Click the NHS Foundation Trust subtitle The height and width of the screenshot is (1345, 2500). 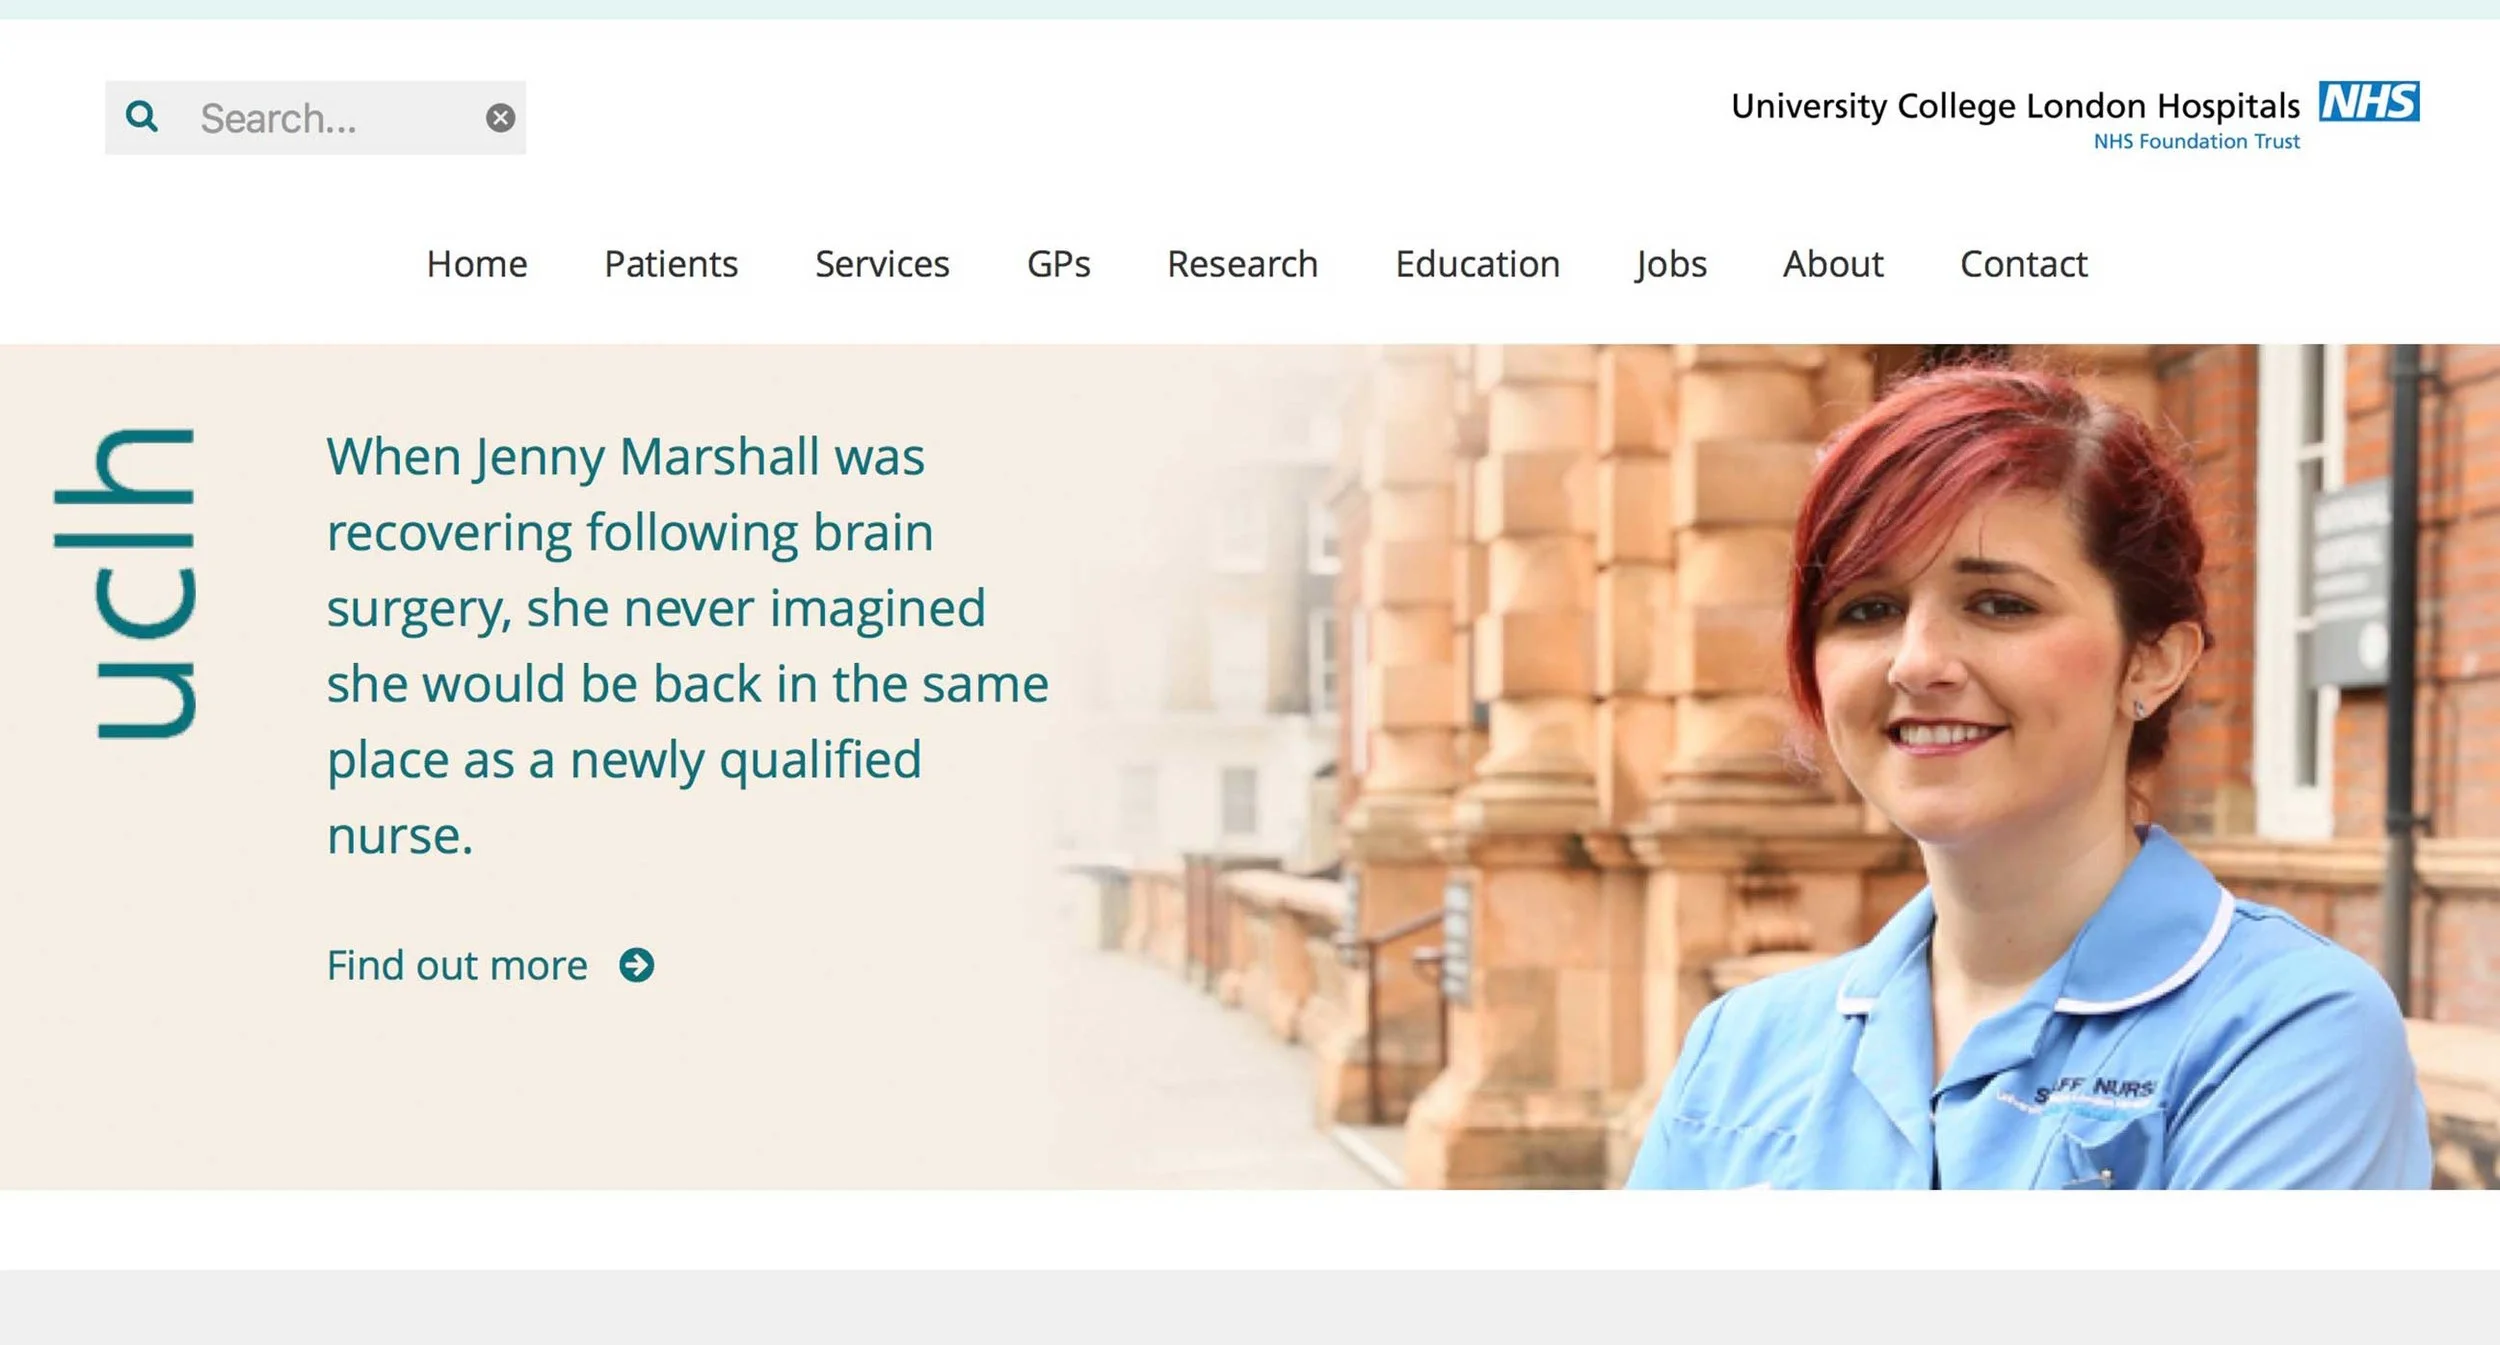click(x=2197, y=141)
